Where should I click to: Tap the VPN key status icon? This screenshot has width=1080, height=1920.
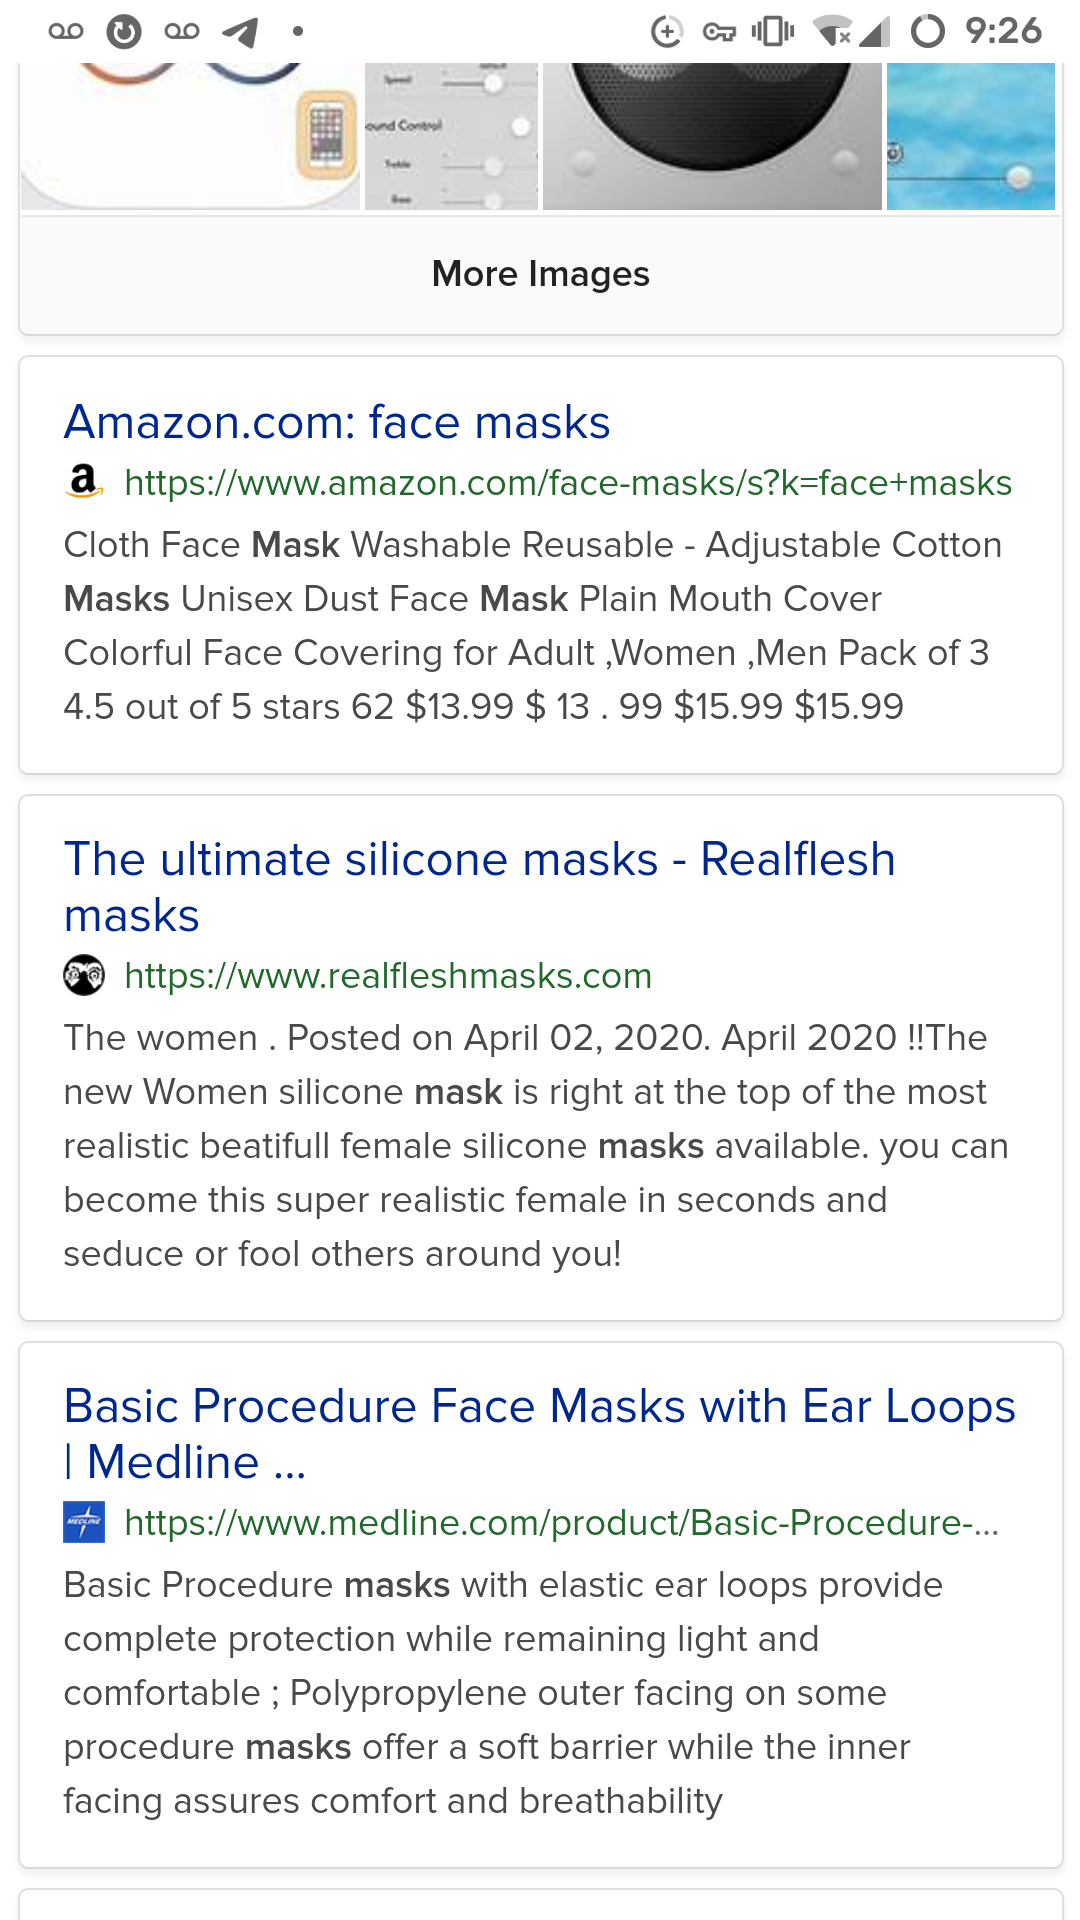pos(719,32)
